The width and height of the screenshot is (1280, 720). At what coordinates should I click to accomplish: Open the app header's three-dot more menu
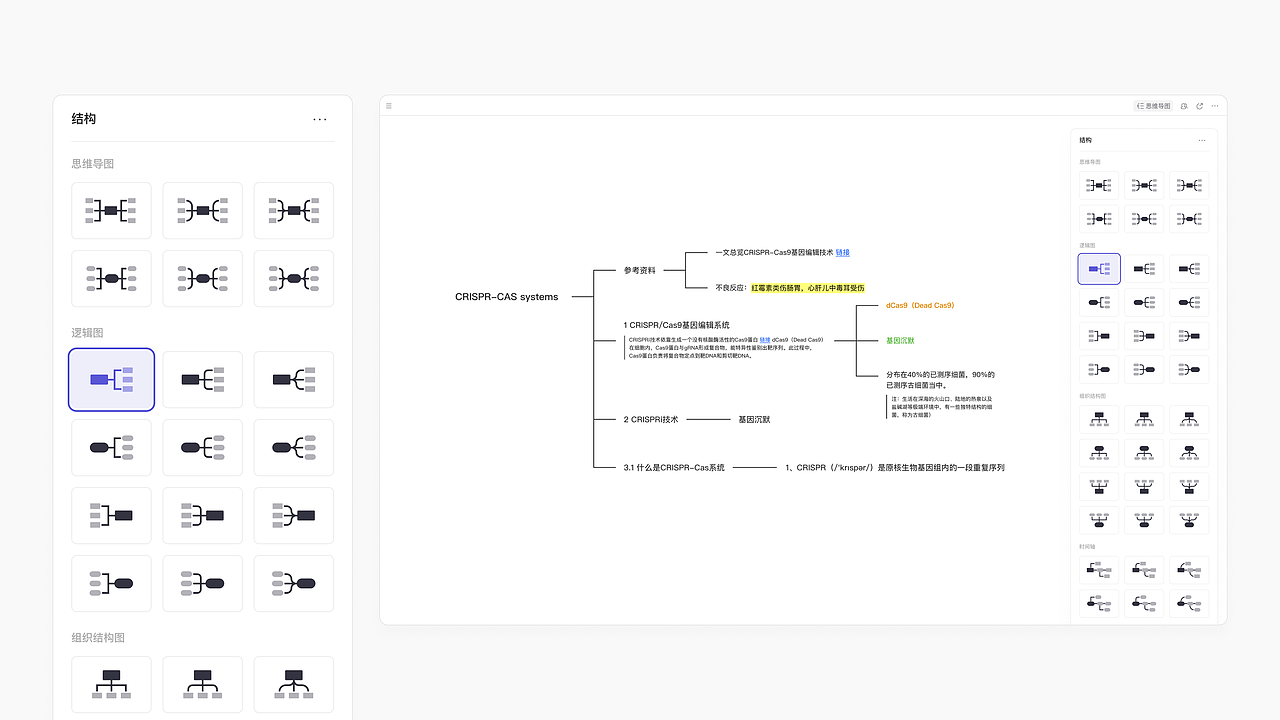1215,105
